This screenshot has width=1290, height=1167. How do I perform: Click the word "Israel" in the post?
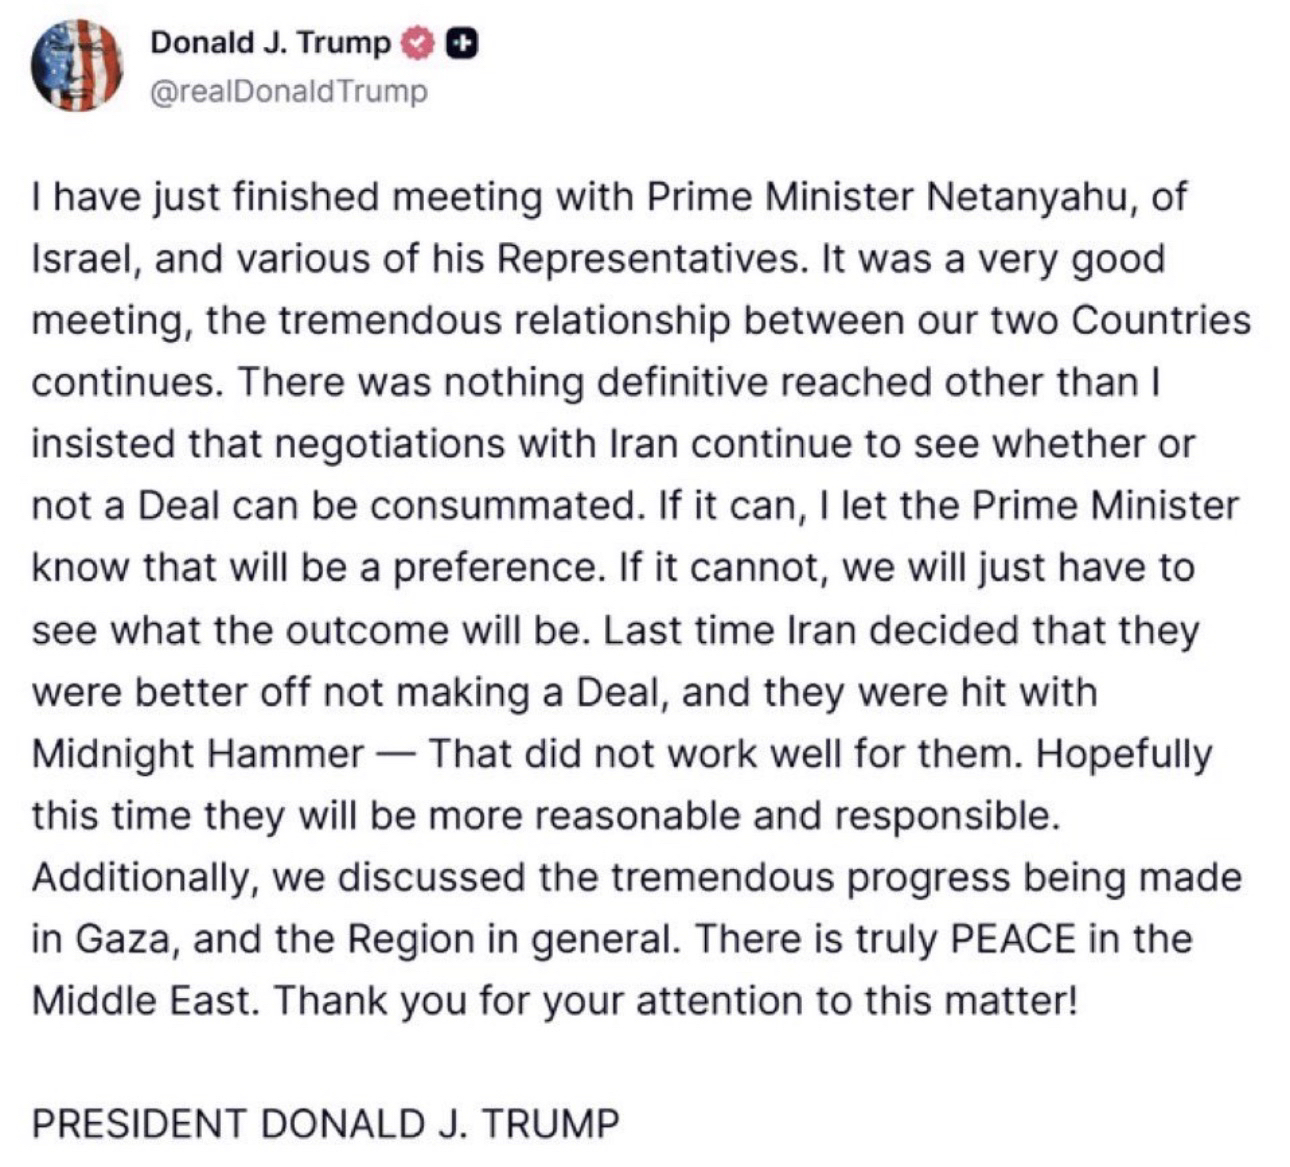tap(78, 259)
